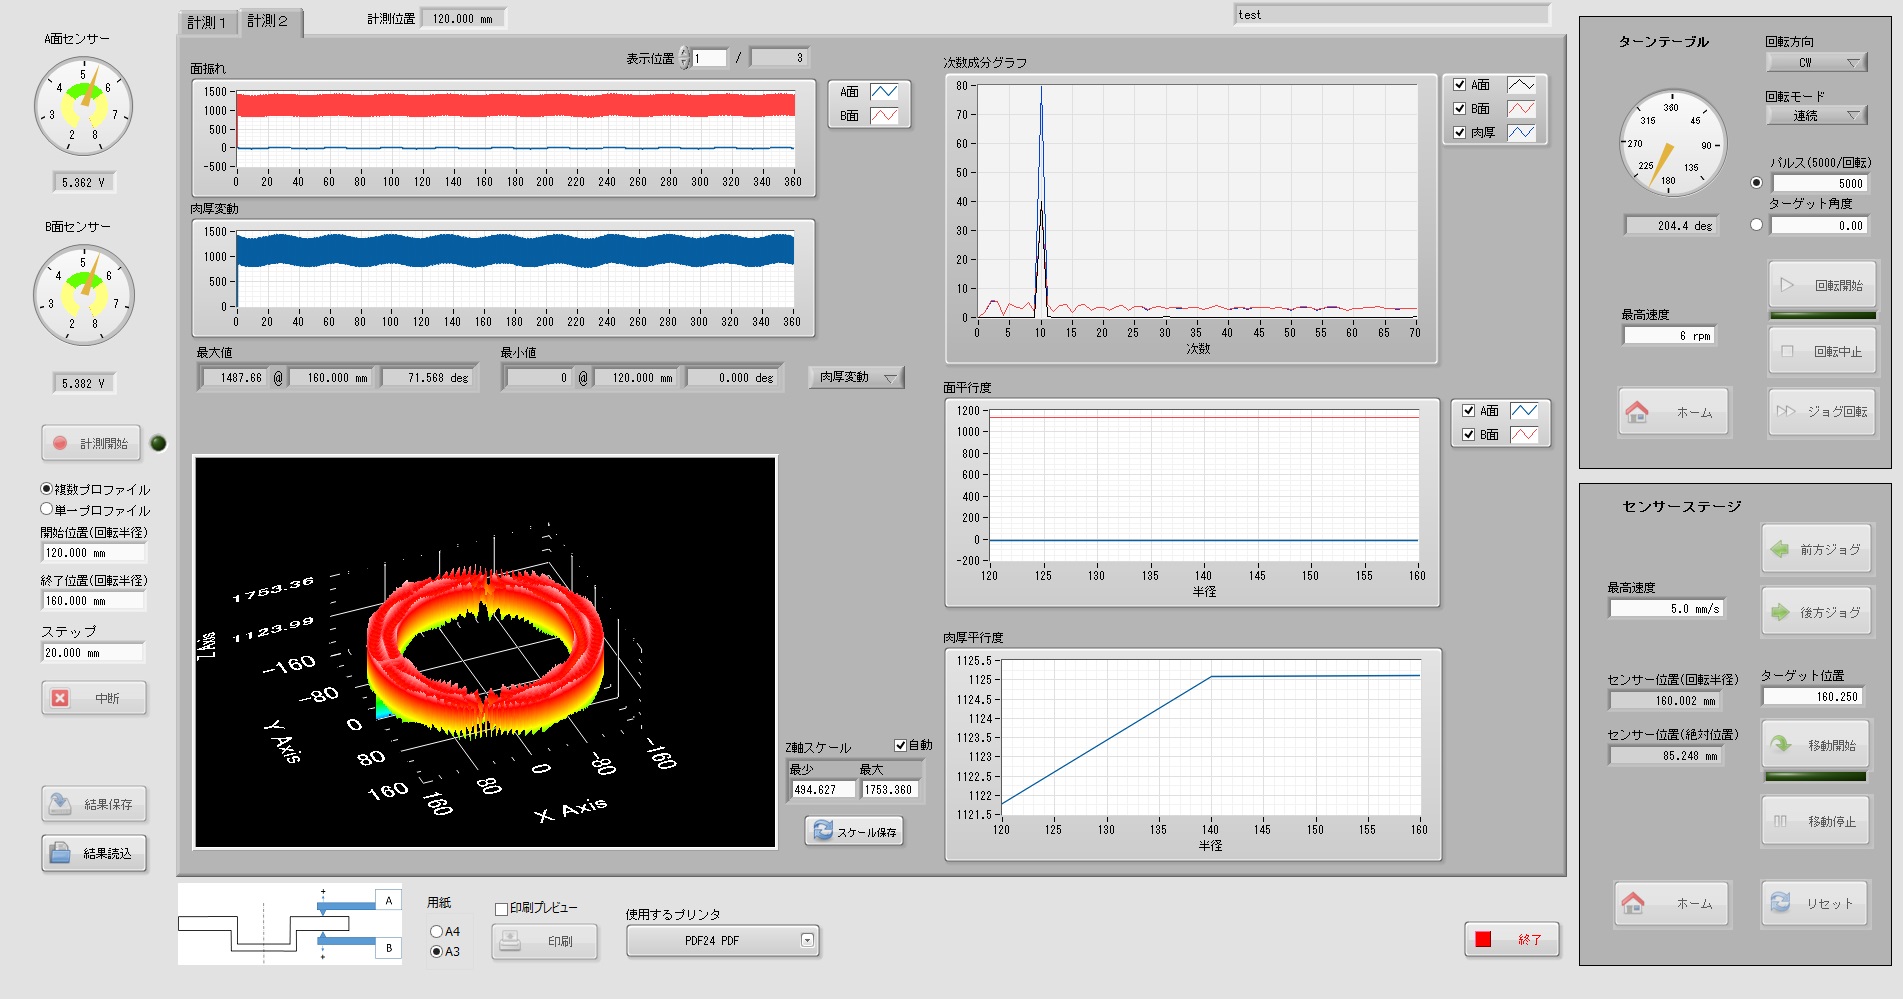This screenshot has width=1903, height=999.
Task: Open the 回転モード 連続 dropdown
Action: (1816, 115)
